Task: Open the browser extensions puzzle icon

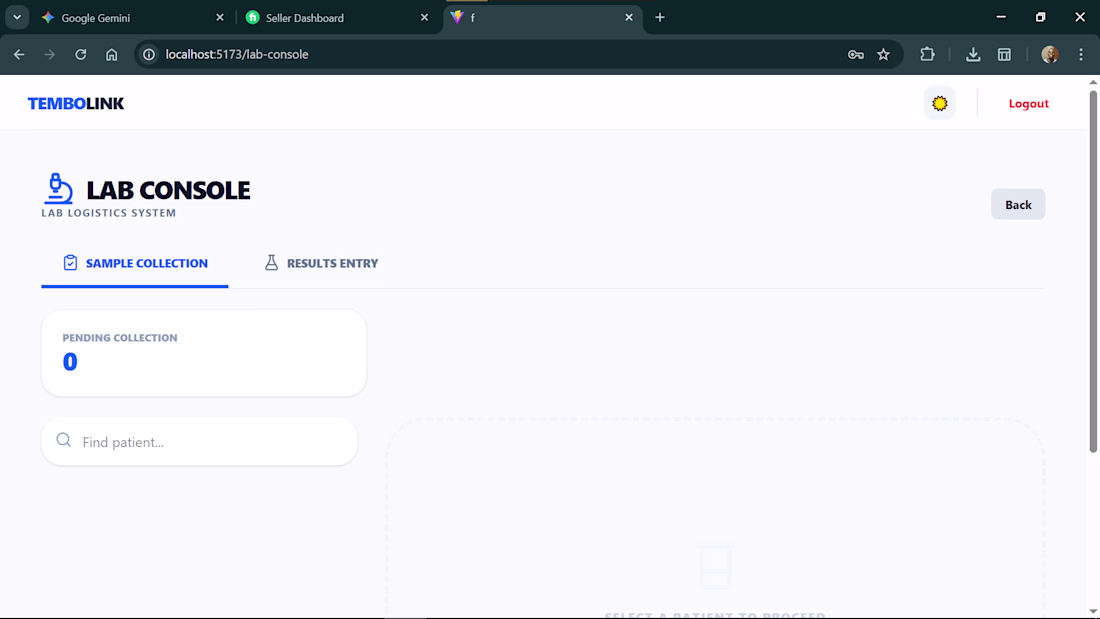Action: click(927, 54)
